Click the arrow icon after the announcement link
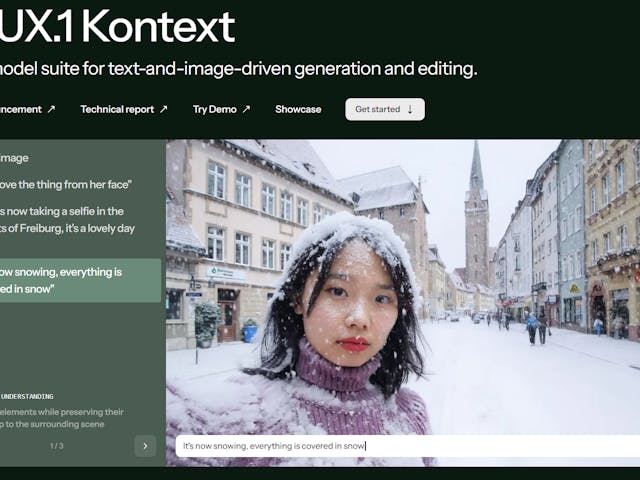Viewport: 640px width, 480px height. click(51, 109)
